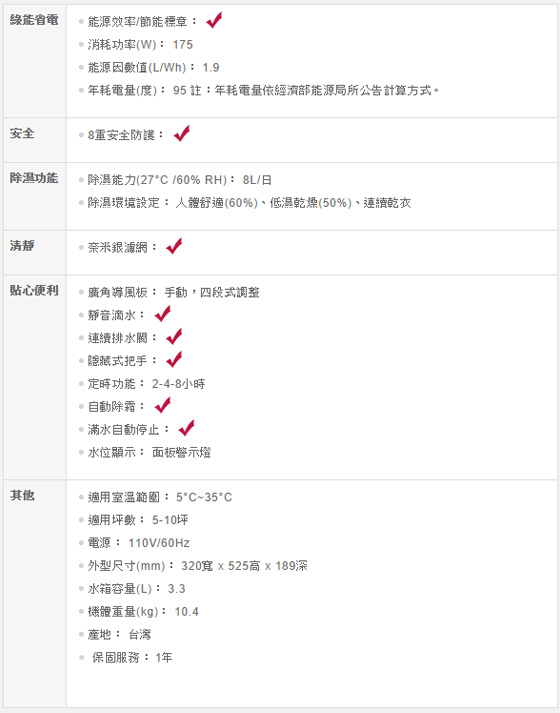Screen dimensions: 560x713
Task: Click the checkmark next to 自動除霜
Action: 163,405
